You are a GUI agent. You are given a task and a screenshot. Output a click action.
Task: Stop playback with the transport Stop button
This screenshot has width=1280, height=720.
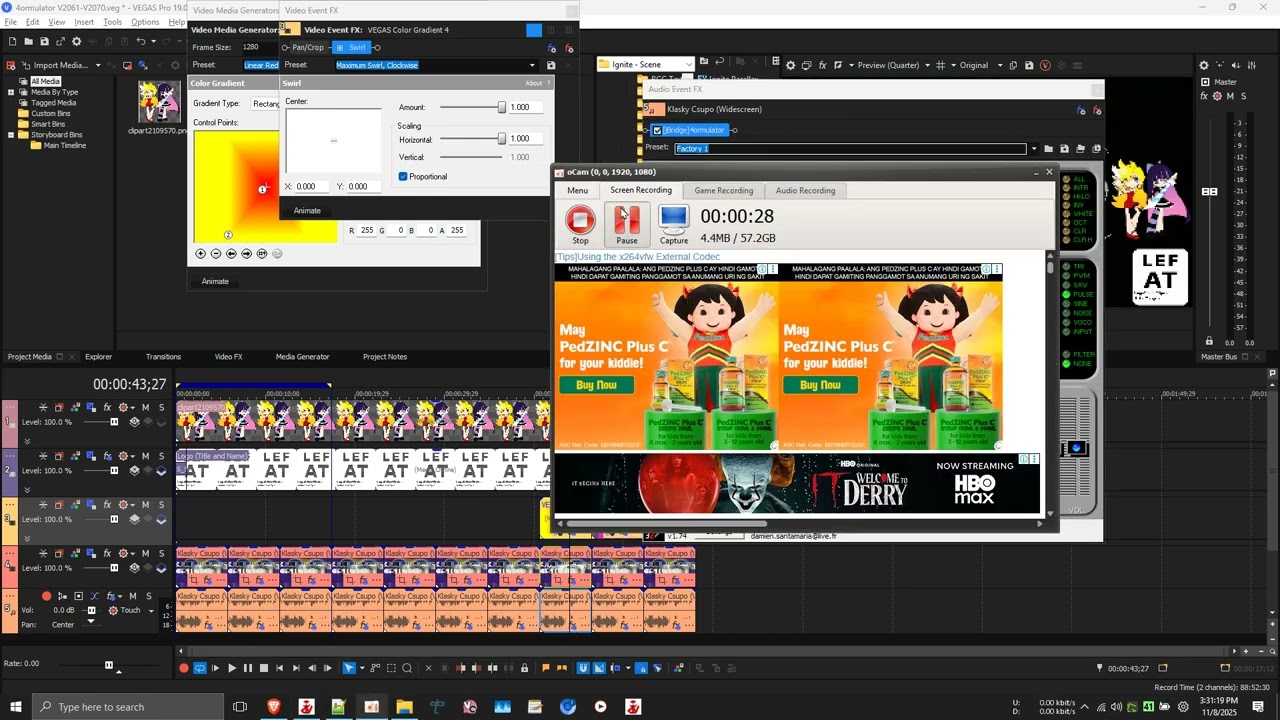(263, 668)
